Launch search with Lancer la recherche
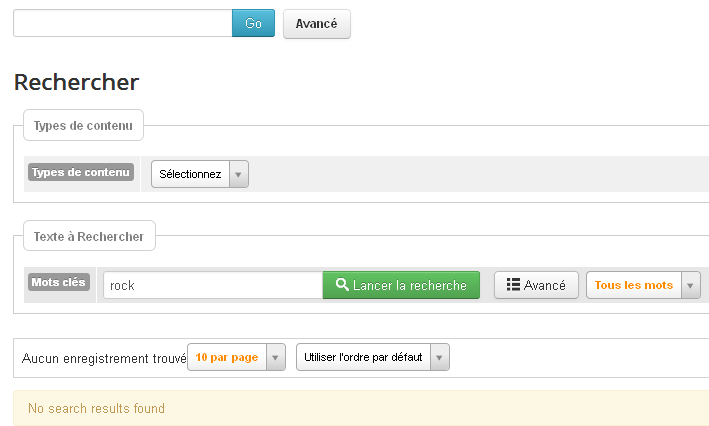This screenshot has height=426, width=709. [x=401, y=285]
